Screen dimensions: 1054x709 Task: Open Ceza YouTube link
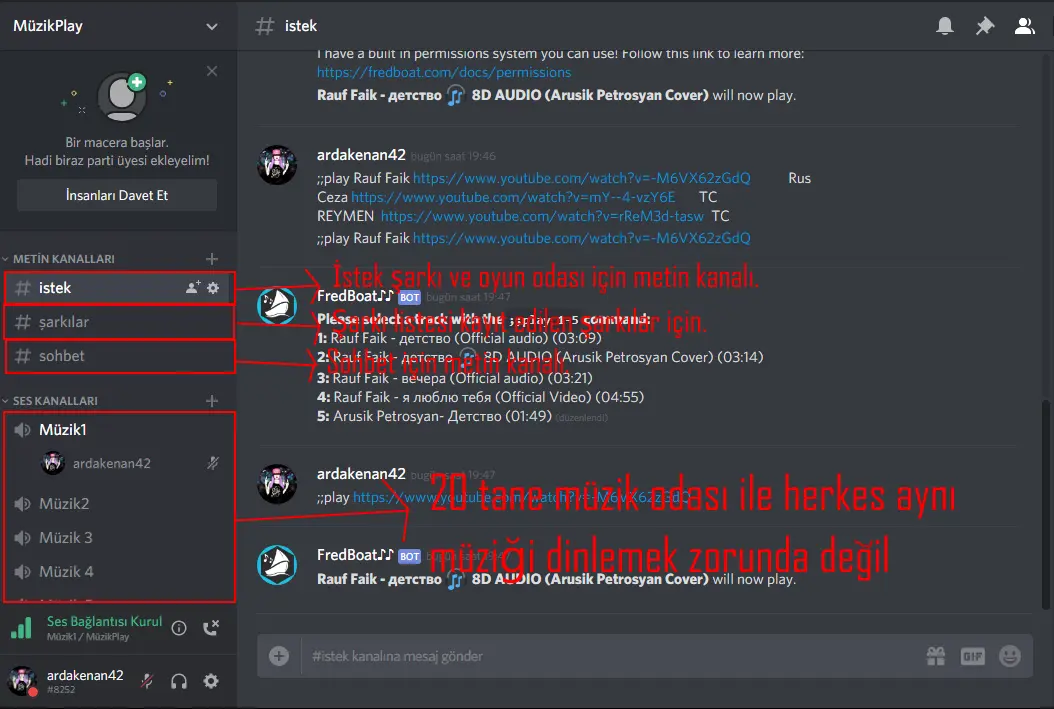(x=513, y=197)
